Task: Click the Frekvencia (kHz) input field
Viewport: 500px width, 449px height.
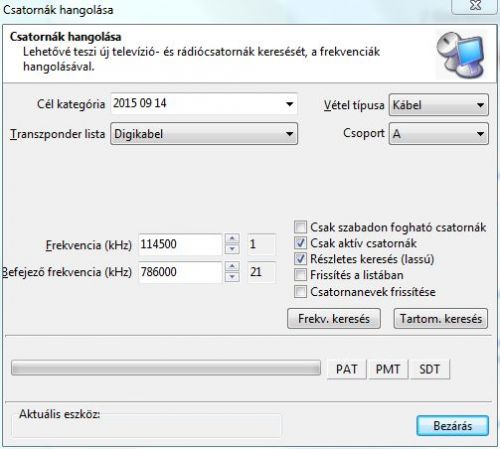Action: click(x=180, y=244)
